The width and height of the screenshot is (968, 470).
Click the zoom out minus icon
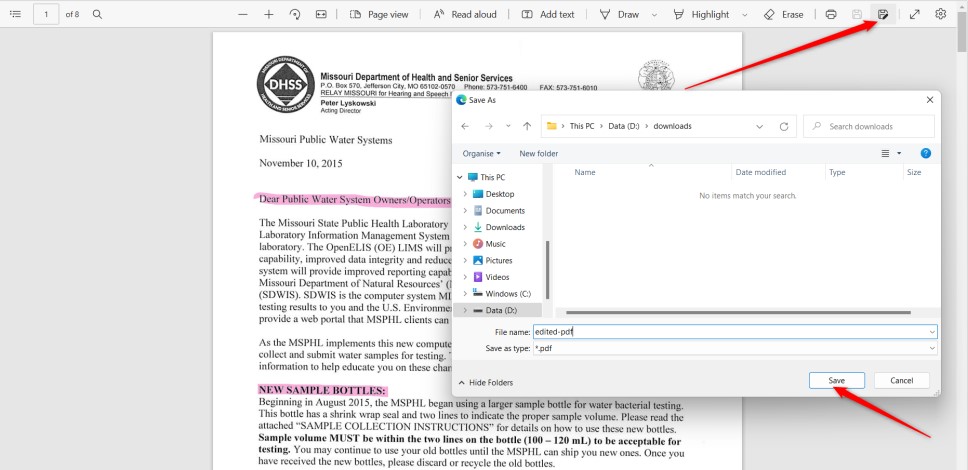243,14
